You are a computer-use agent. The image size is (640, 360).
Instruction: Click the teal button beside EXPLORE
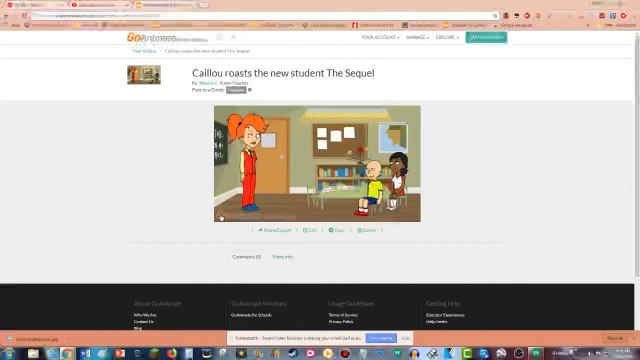[486, 37]
